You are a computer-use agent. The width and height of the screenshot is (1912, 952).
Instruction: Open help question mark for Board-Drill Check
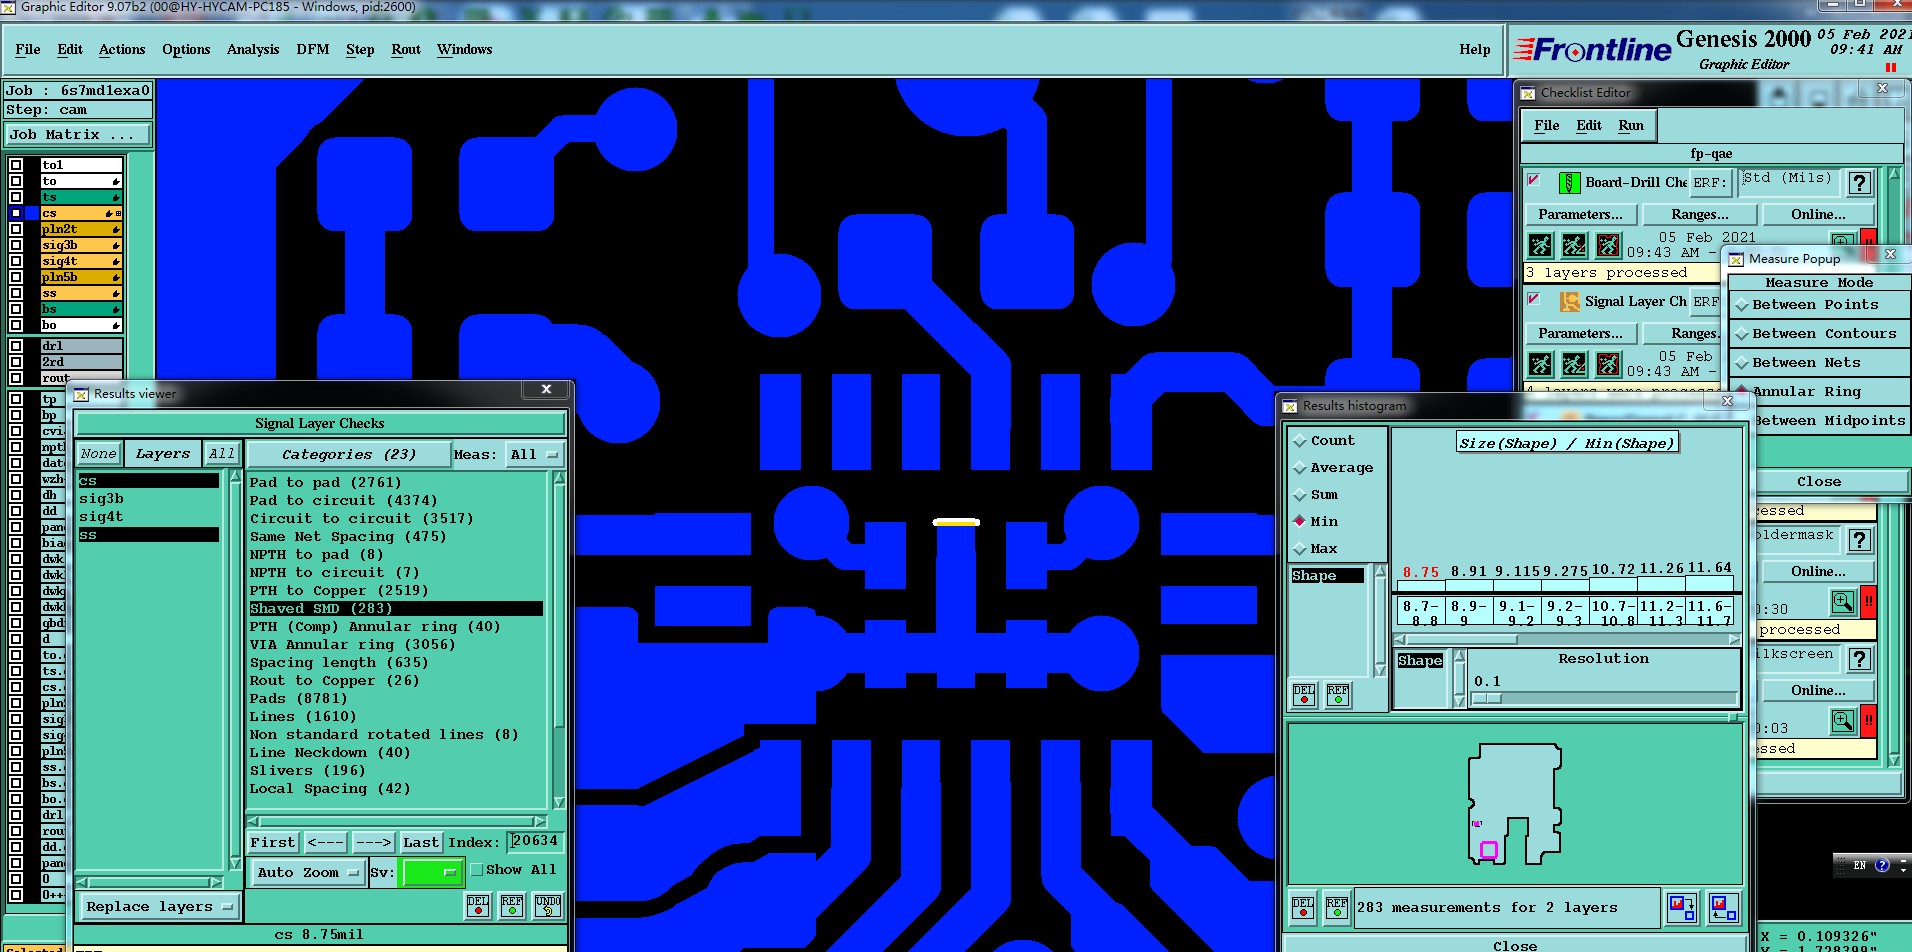(1859, 183)
